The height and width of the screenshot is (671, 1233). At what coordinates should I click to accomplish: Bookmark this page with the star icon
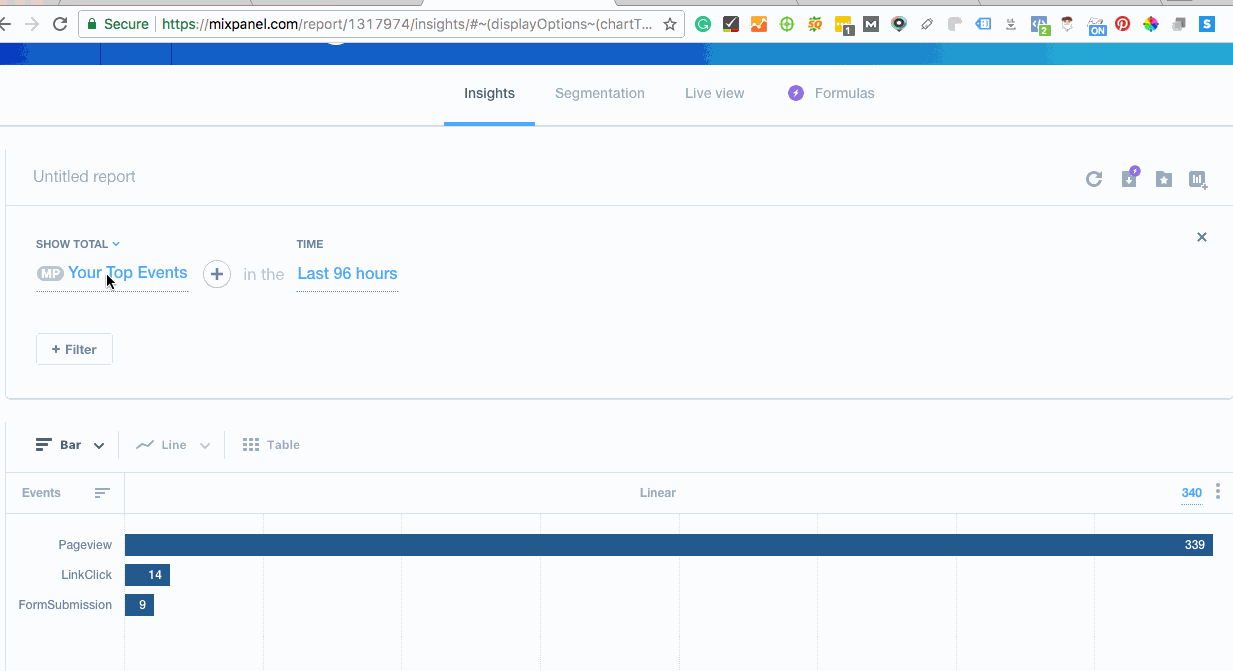pos(669,24)
